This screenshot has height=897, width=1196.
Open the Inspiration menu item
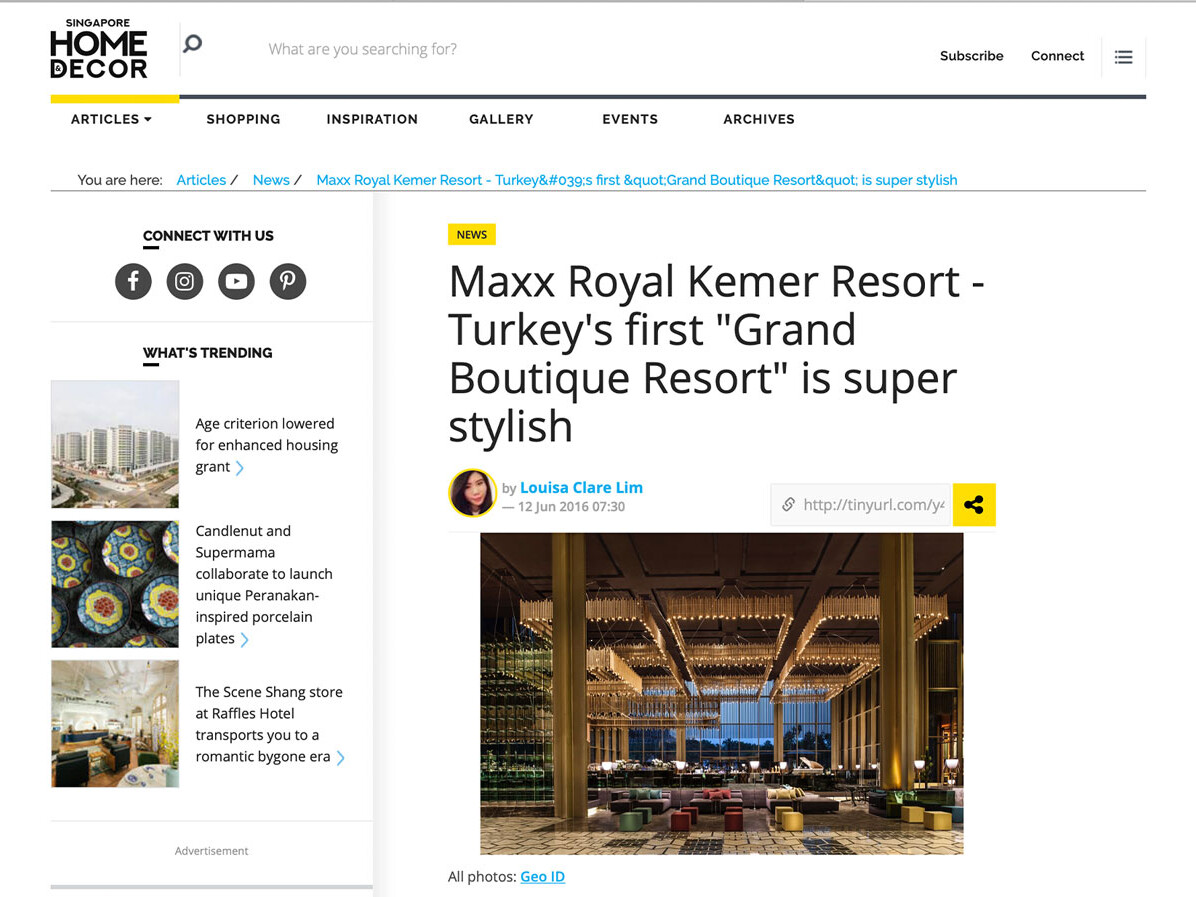click(372, 119)
